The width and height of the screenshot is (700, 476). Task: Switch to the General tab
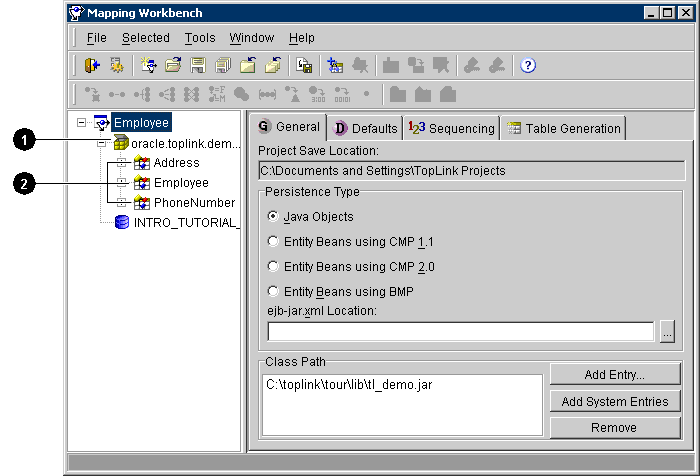pos(288,127)
